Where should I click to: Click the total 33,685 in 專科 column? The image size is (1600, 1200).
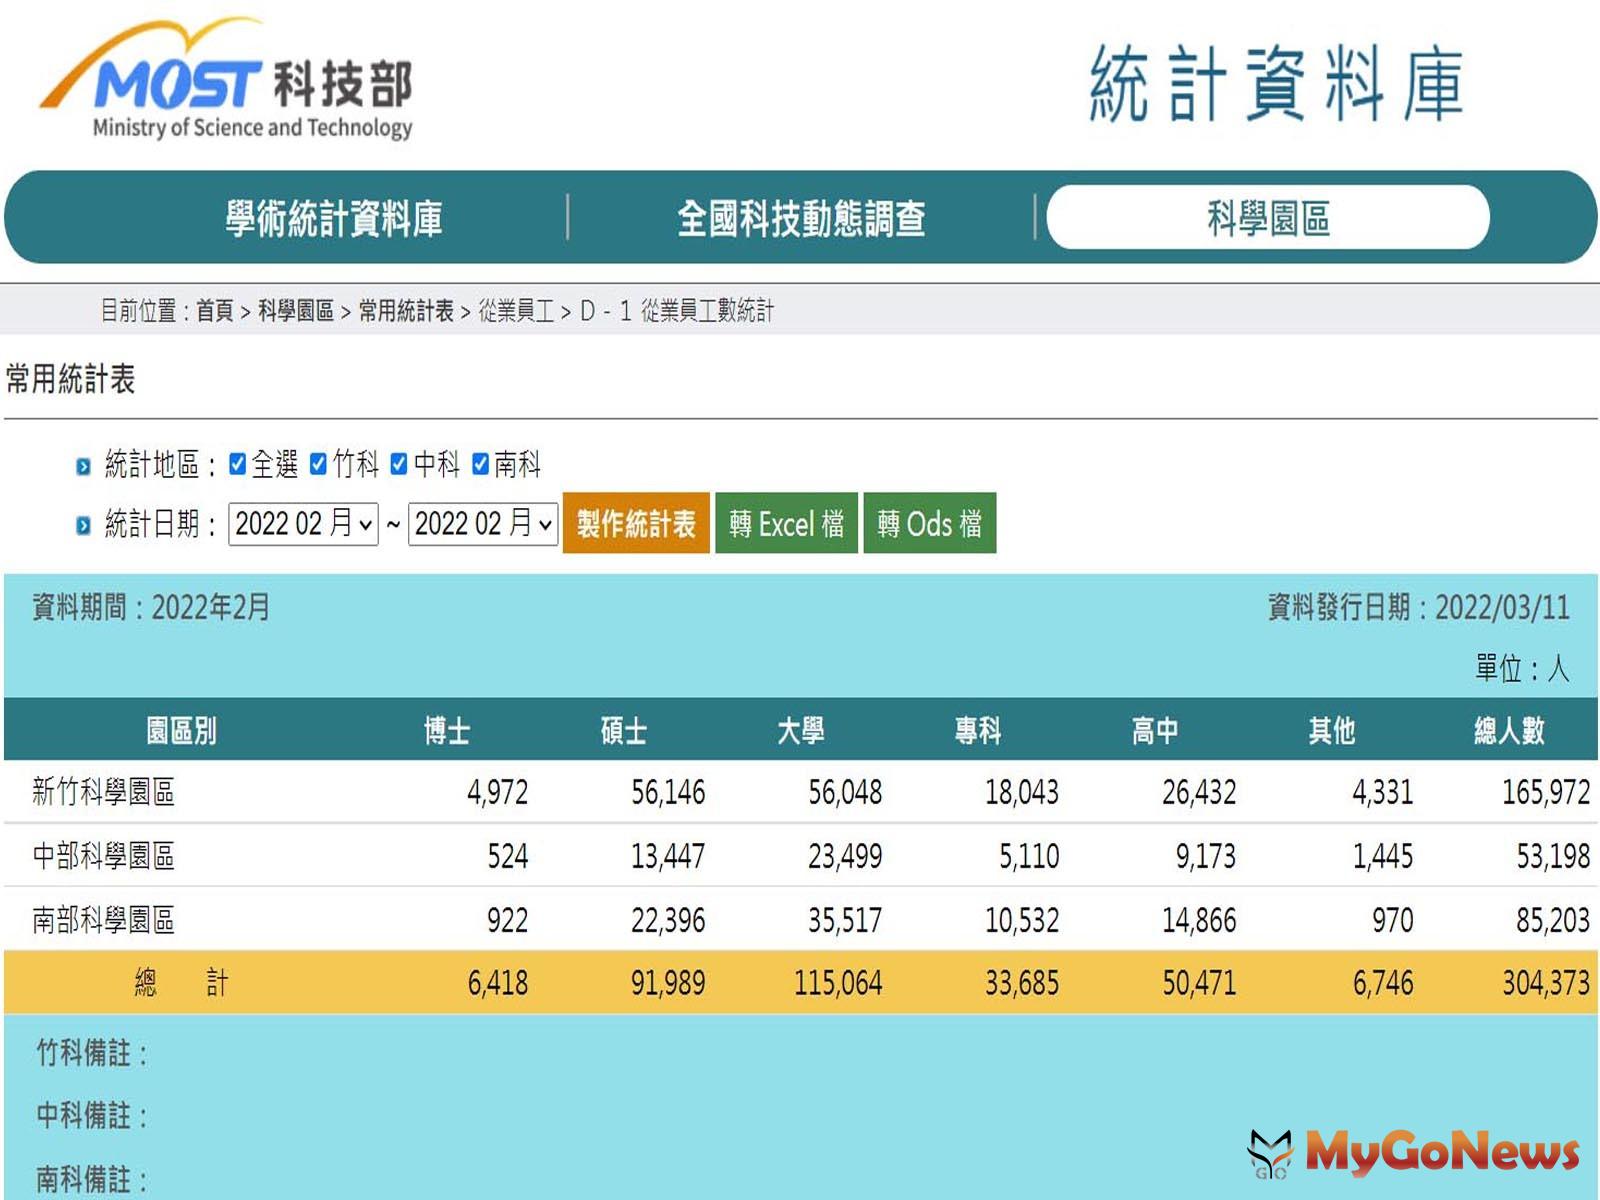(1022, 984)
